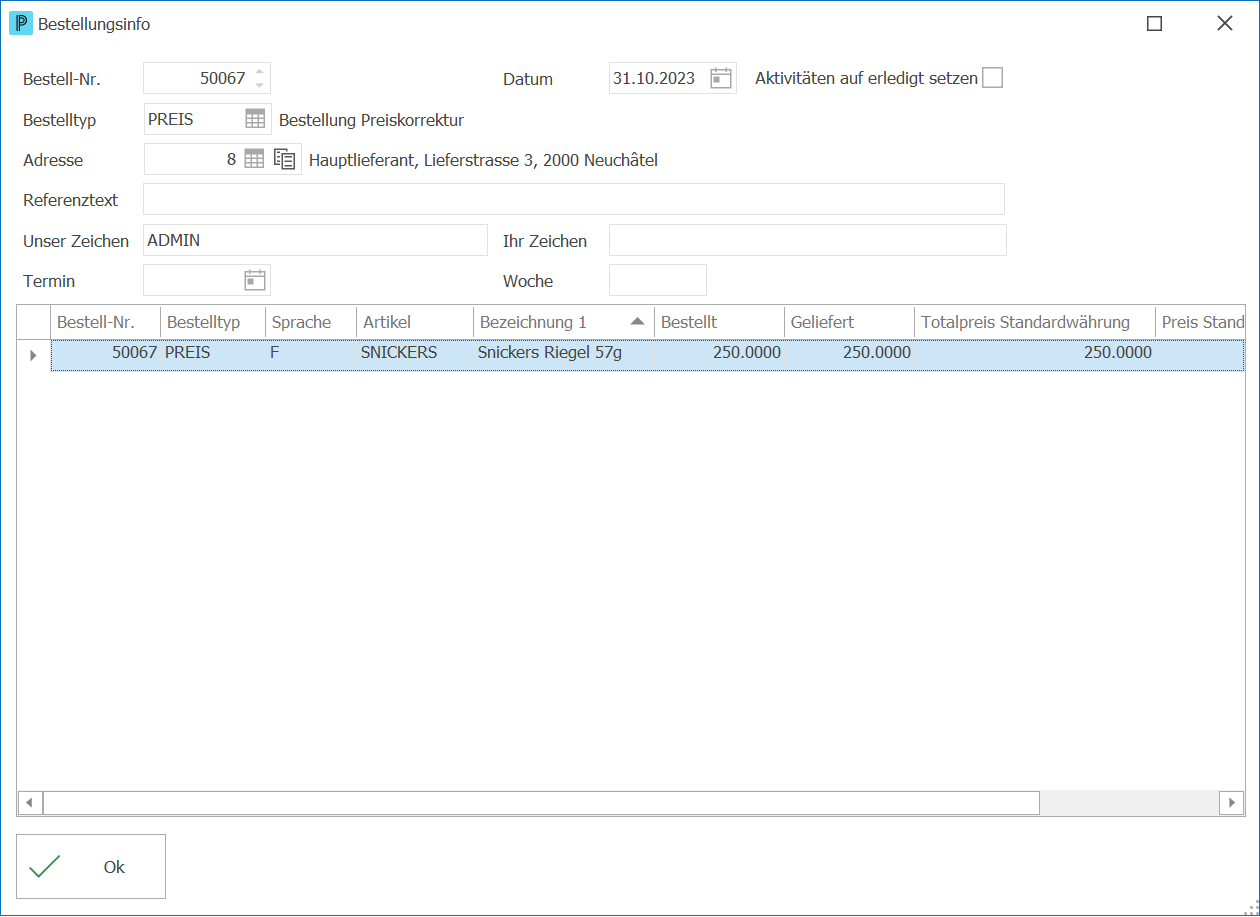The height and width of the screenshot is (917, 1260).
Task: Toggle Aktivitäten auf erledigt setzen checkbox
Action: click(992, 78)
